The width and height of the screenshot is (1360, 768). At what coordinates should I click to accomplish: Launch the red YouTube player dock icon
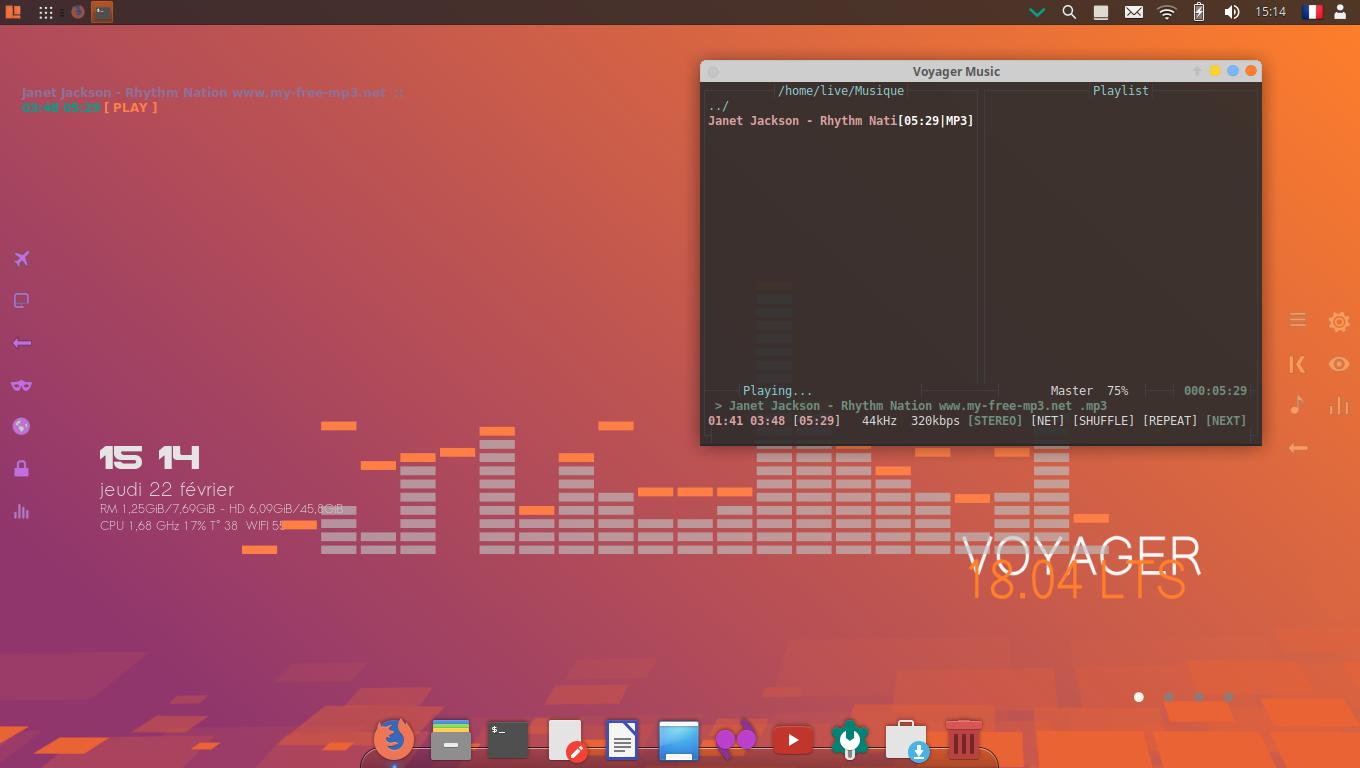pyautogui.click(x=793, y=741)
